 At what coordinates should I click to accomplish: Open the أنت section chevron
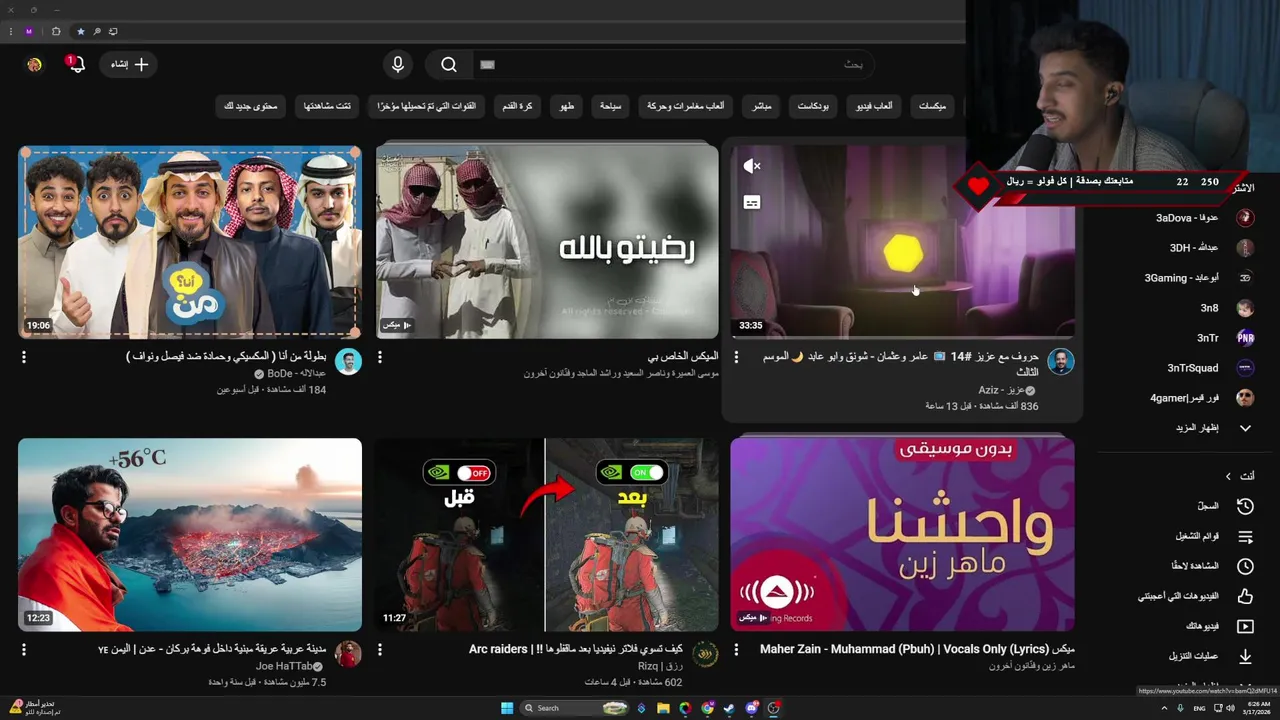[1228, 476]
